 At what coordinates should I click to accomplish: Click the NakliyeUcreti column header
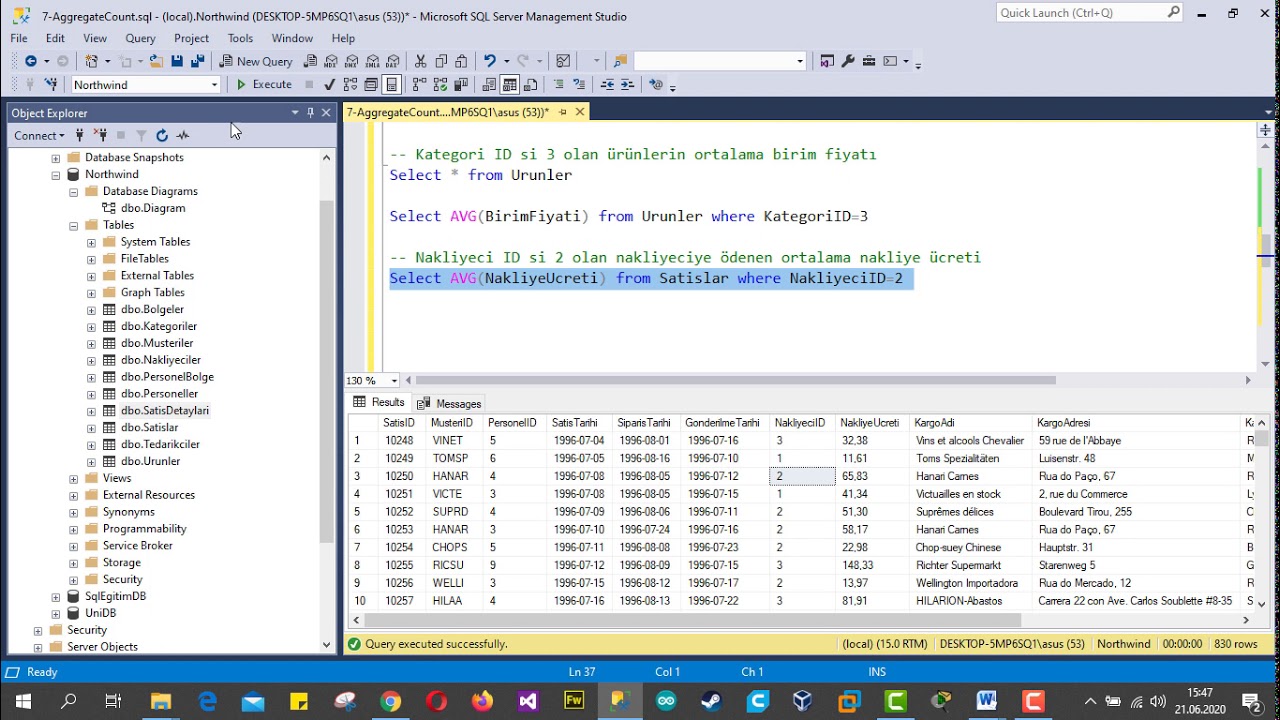click(869, 423)
